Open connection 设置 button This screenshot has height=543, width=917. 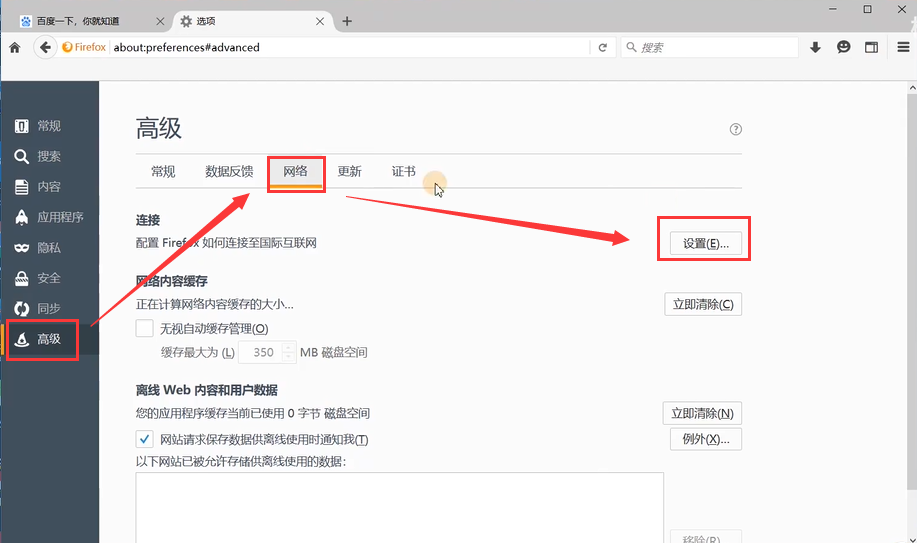click(x=705, y=244)
